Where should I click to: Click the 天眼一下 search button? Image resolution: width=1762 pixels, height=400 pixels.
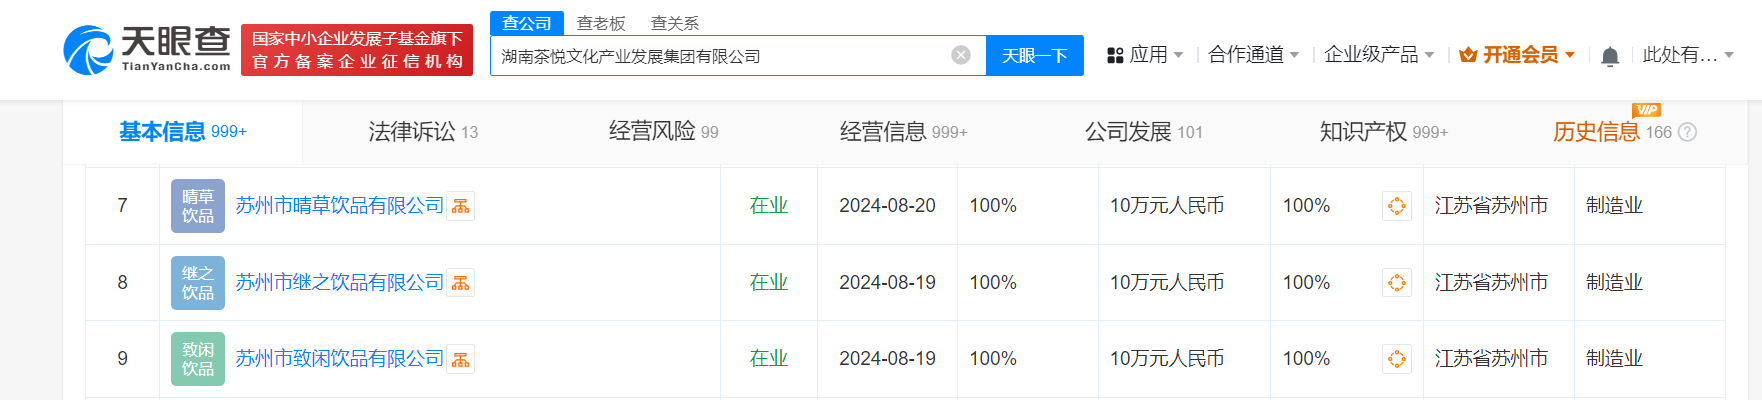point(1035,56)
